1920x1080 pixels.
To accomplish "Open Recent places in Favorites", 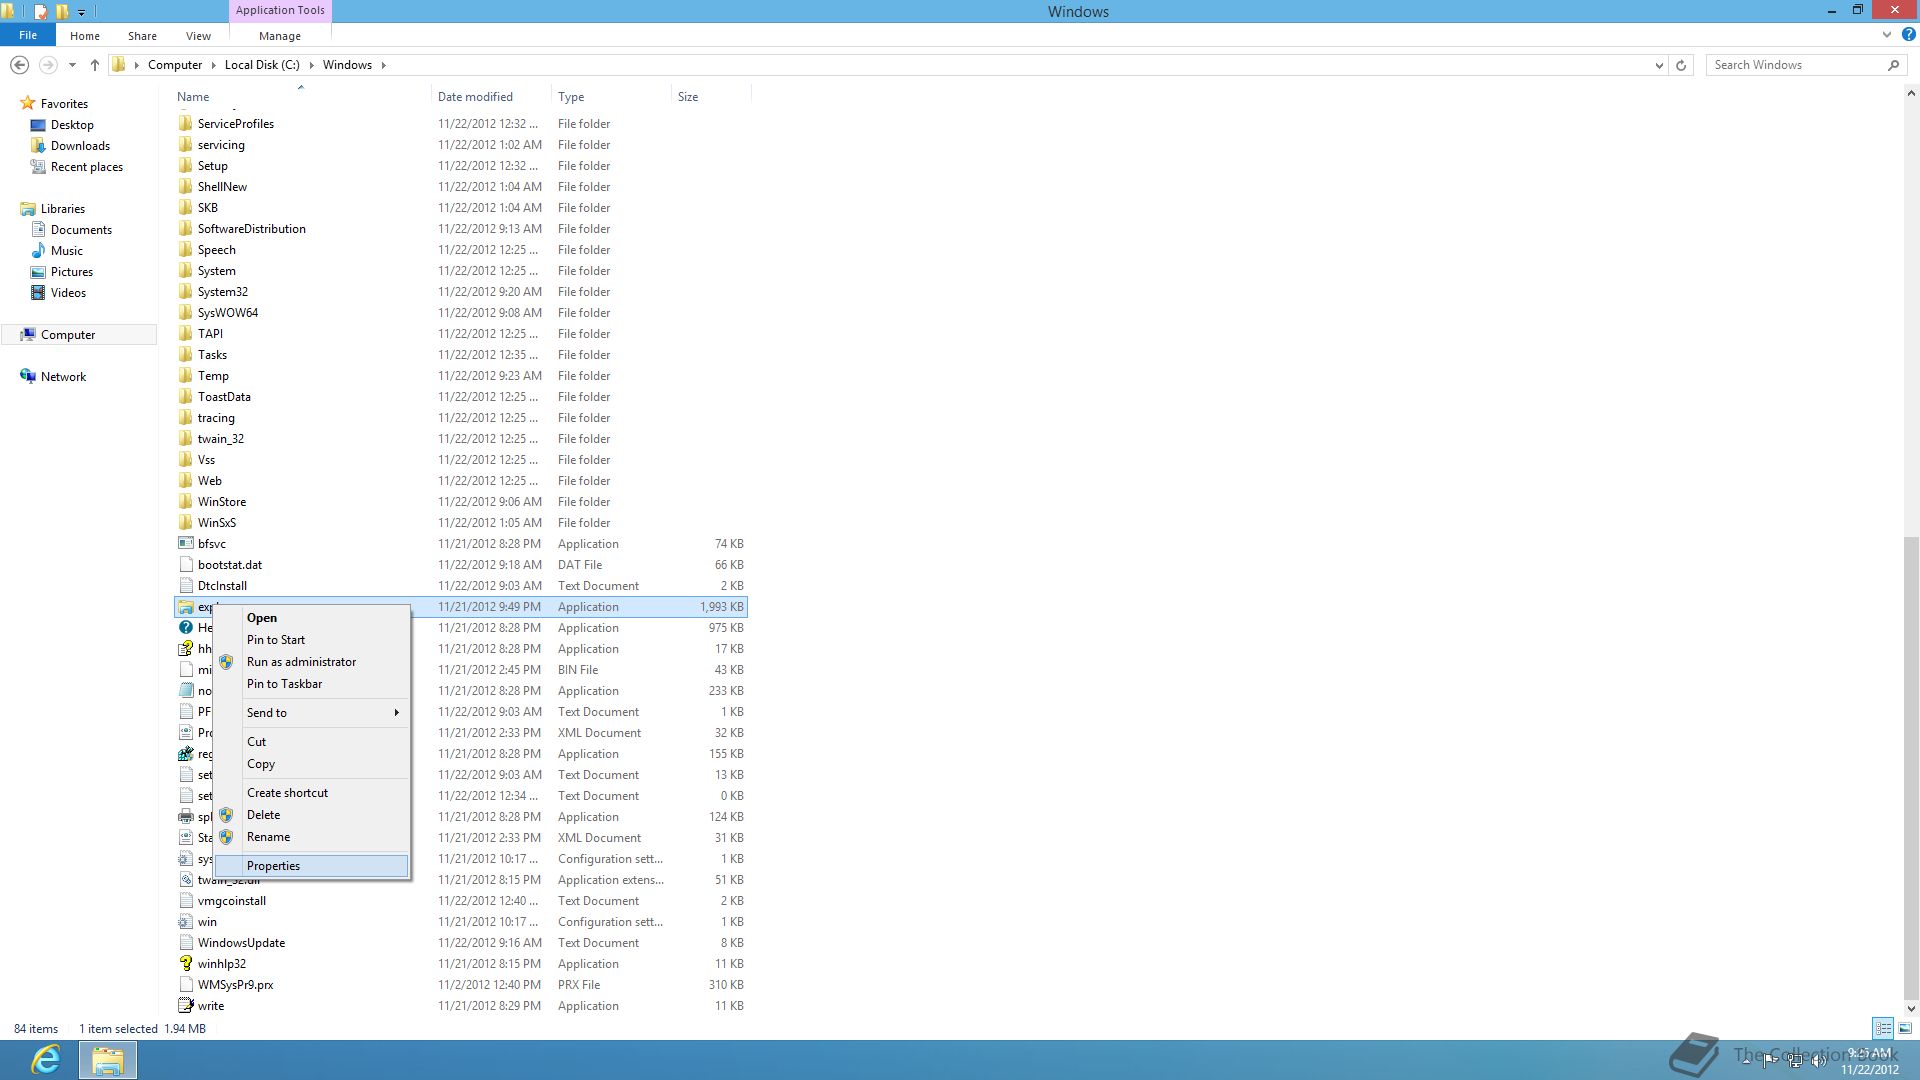I will click(86, 167).
